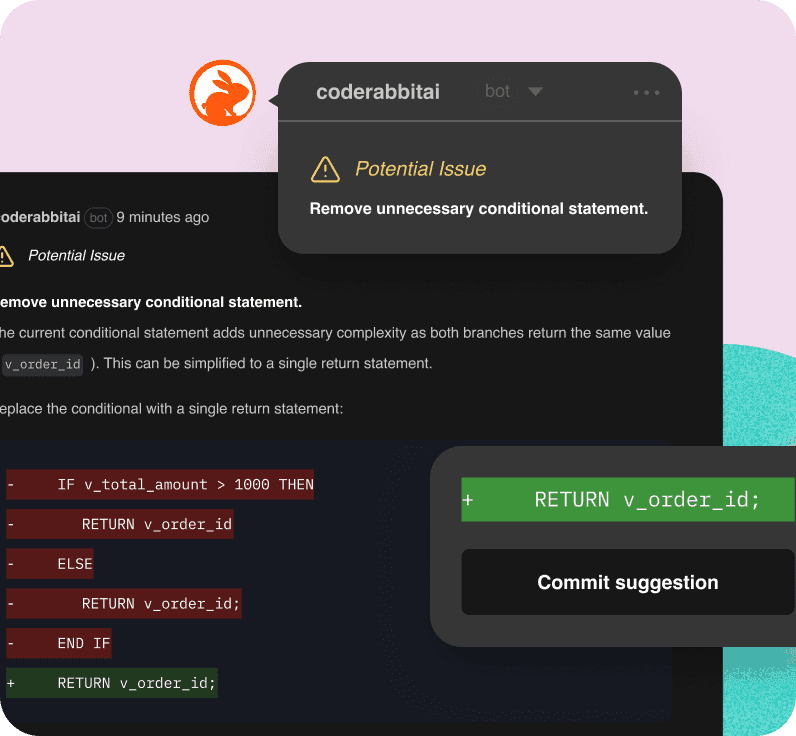Click the yellow Potential Issue heading in popup
The height and width of the screenshot is (736, 796).
(420, 169)
